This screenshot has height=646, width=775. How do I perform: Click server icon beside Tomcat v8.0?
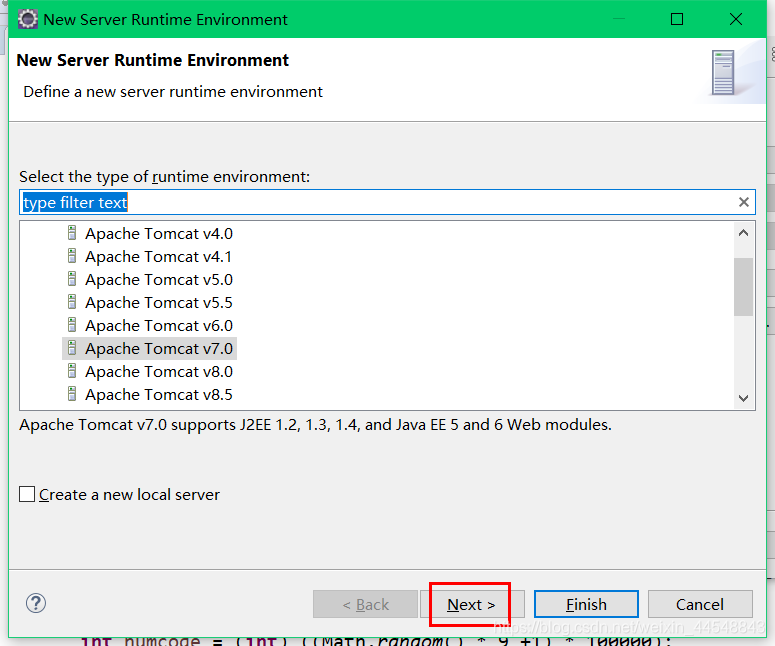[72, 371]
